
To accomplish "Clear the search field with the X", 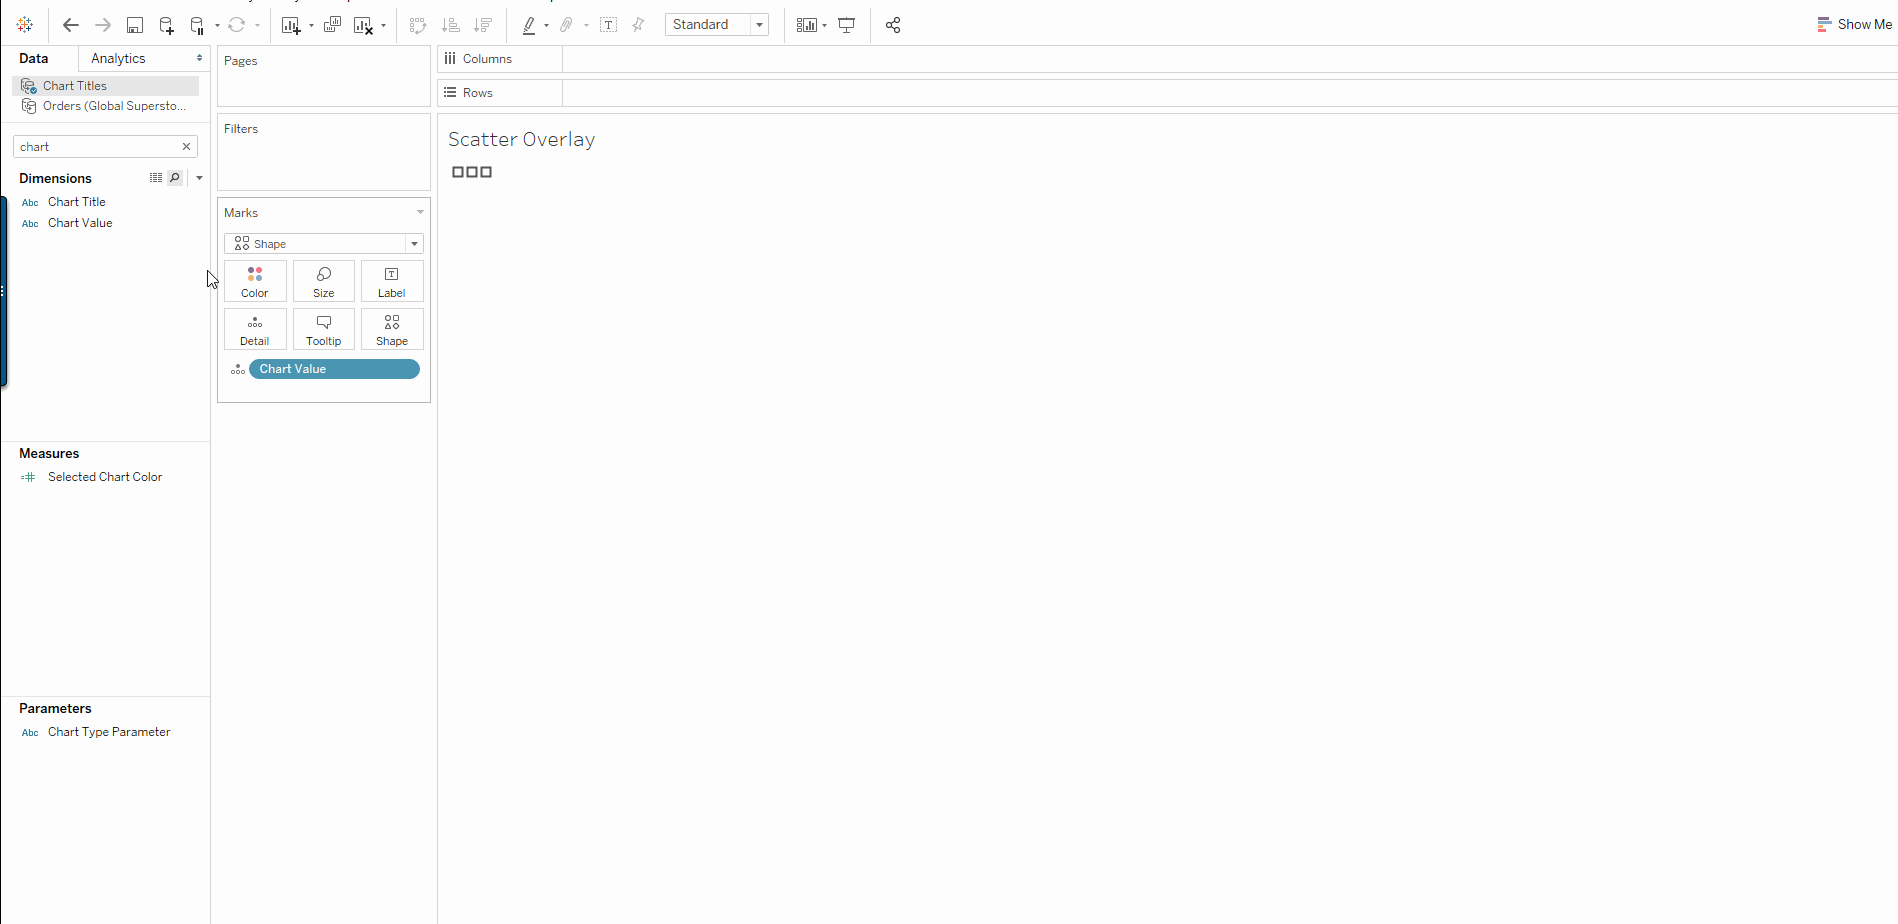I will [x=186, y=147].
